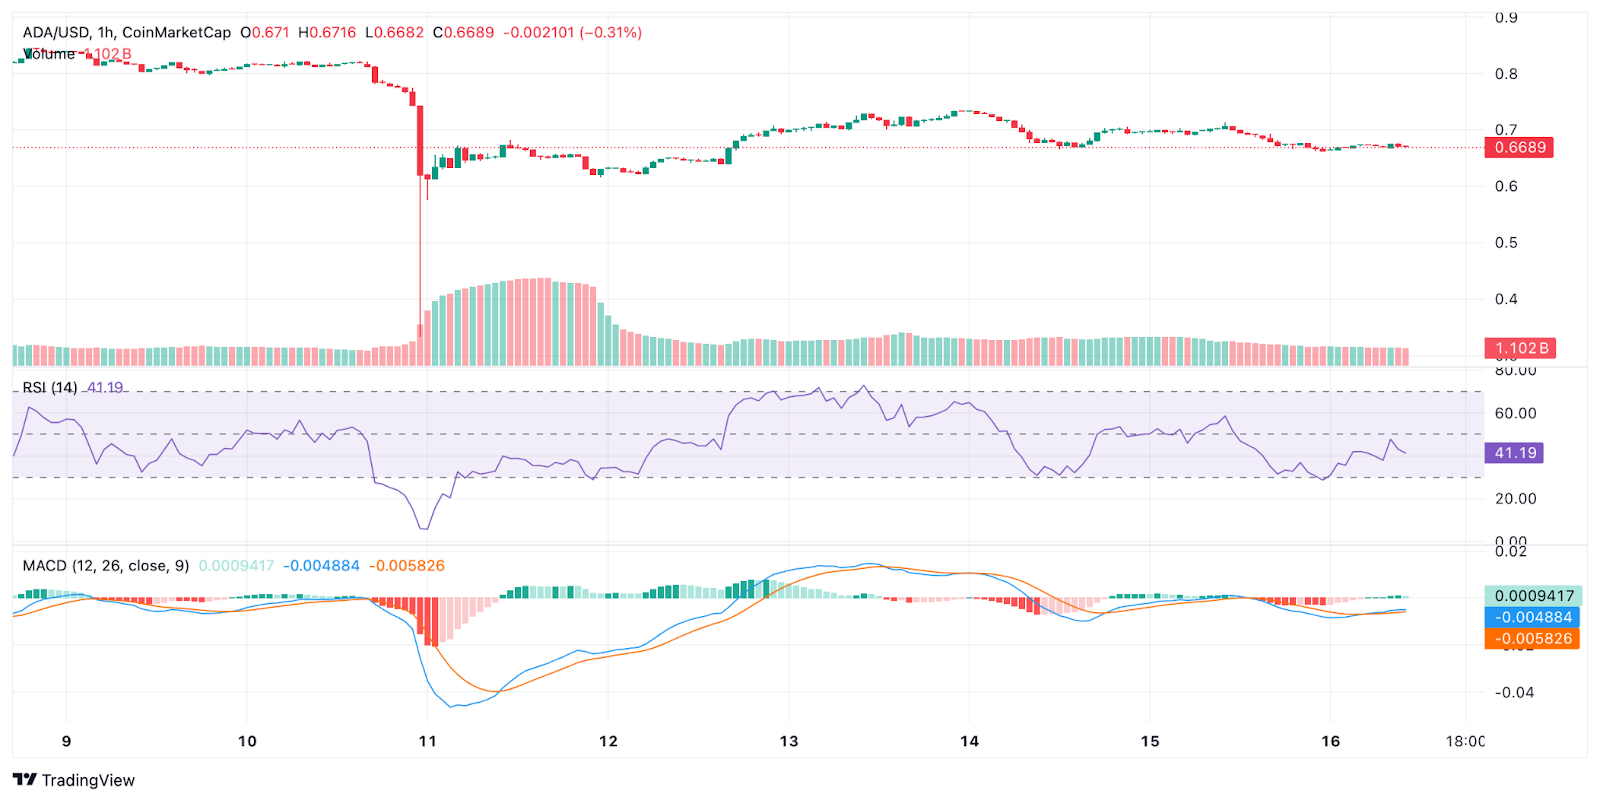Click the red 1.102 B volume tag
The image size is (1600, 802).
point(1520,348)
